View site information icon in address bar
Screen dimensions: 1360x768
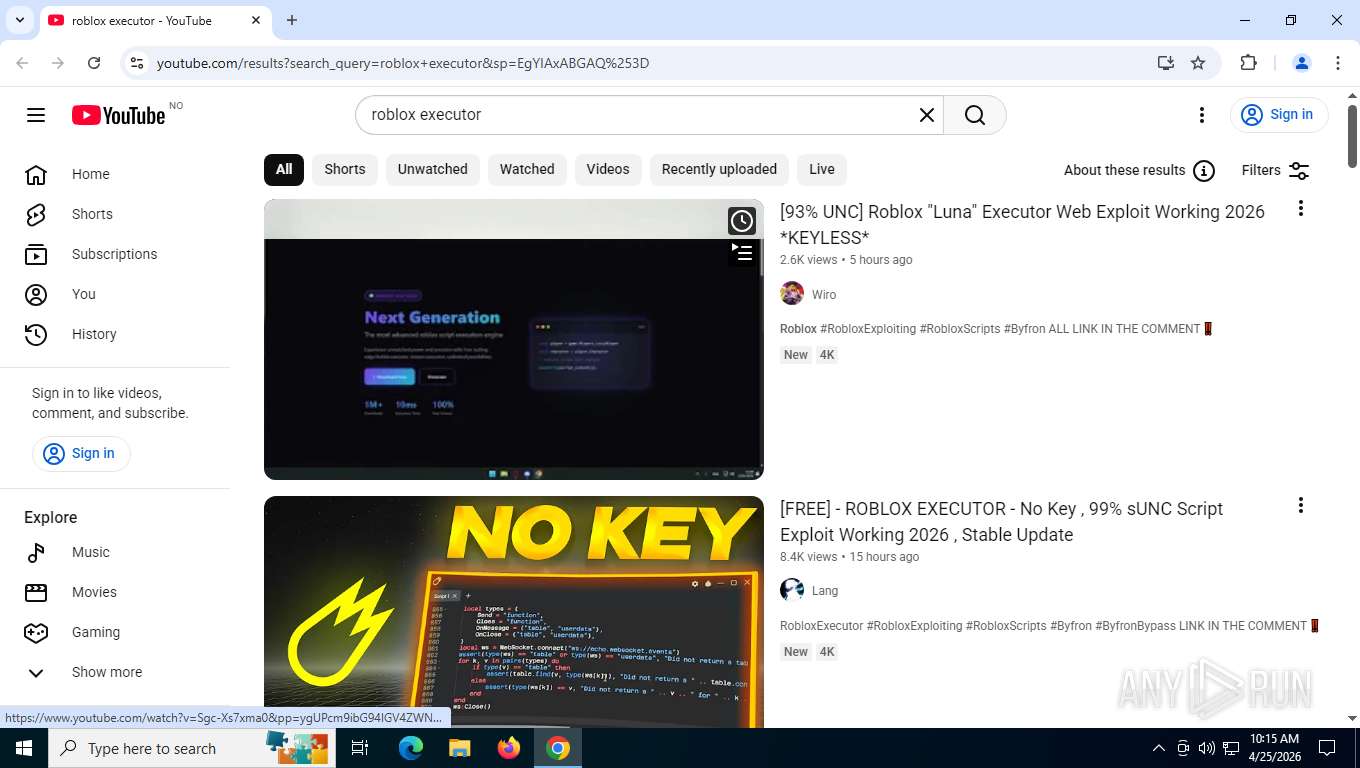137,63
